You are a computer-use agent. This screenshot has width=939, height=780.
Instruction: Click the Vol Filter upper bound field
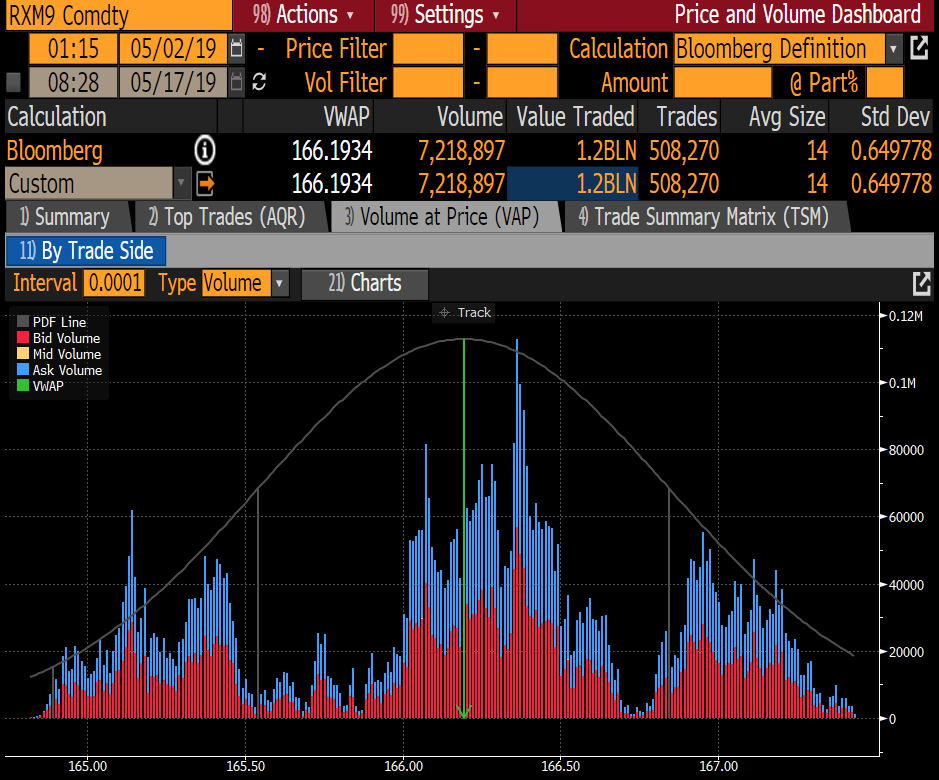coord(522,82)
